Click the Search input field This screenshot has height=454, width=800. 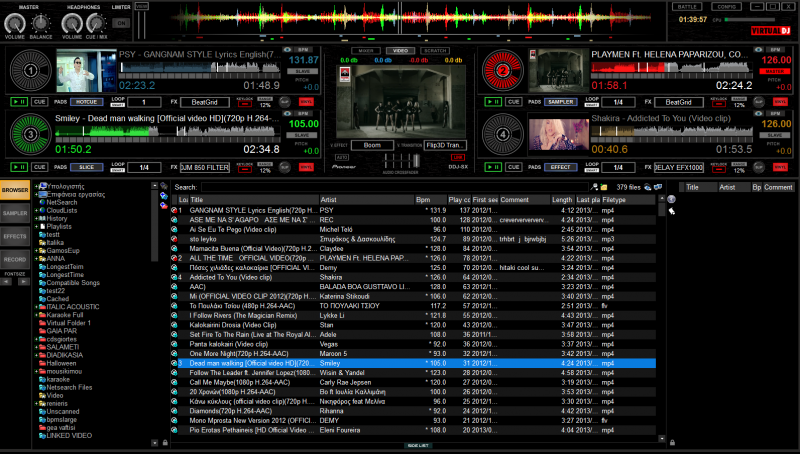pyautogui.click(x=394, y=187)
